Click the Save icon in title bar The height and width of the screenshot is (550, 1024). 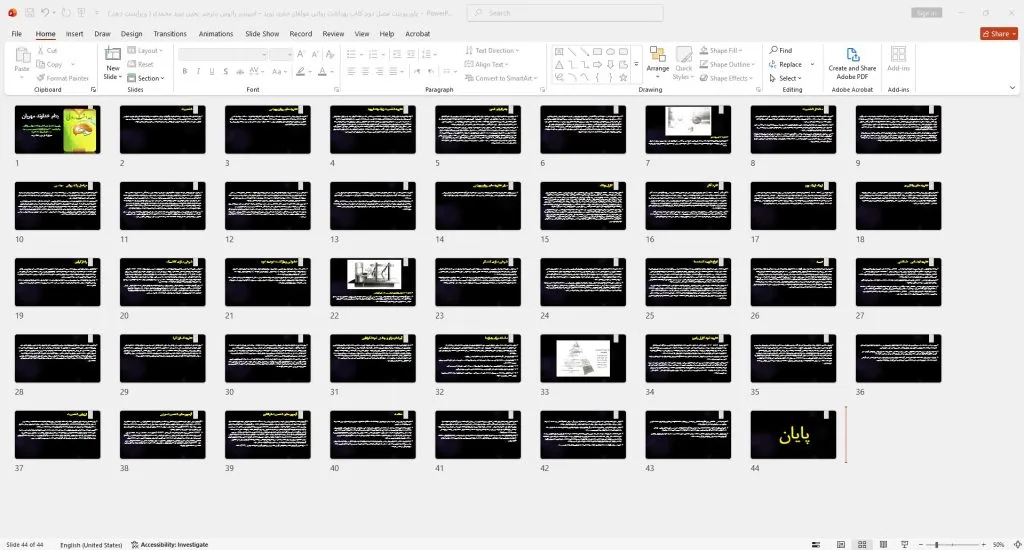(29, 12)
